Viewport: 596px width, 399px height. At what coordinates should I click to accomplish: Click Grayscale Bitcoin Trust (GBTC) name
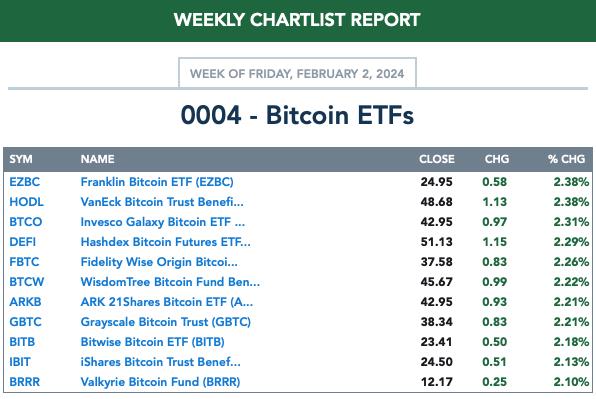166,322
